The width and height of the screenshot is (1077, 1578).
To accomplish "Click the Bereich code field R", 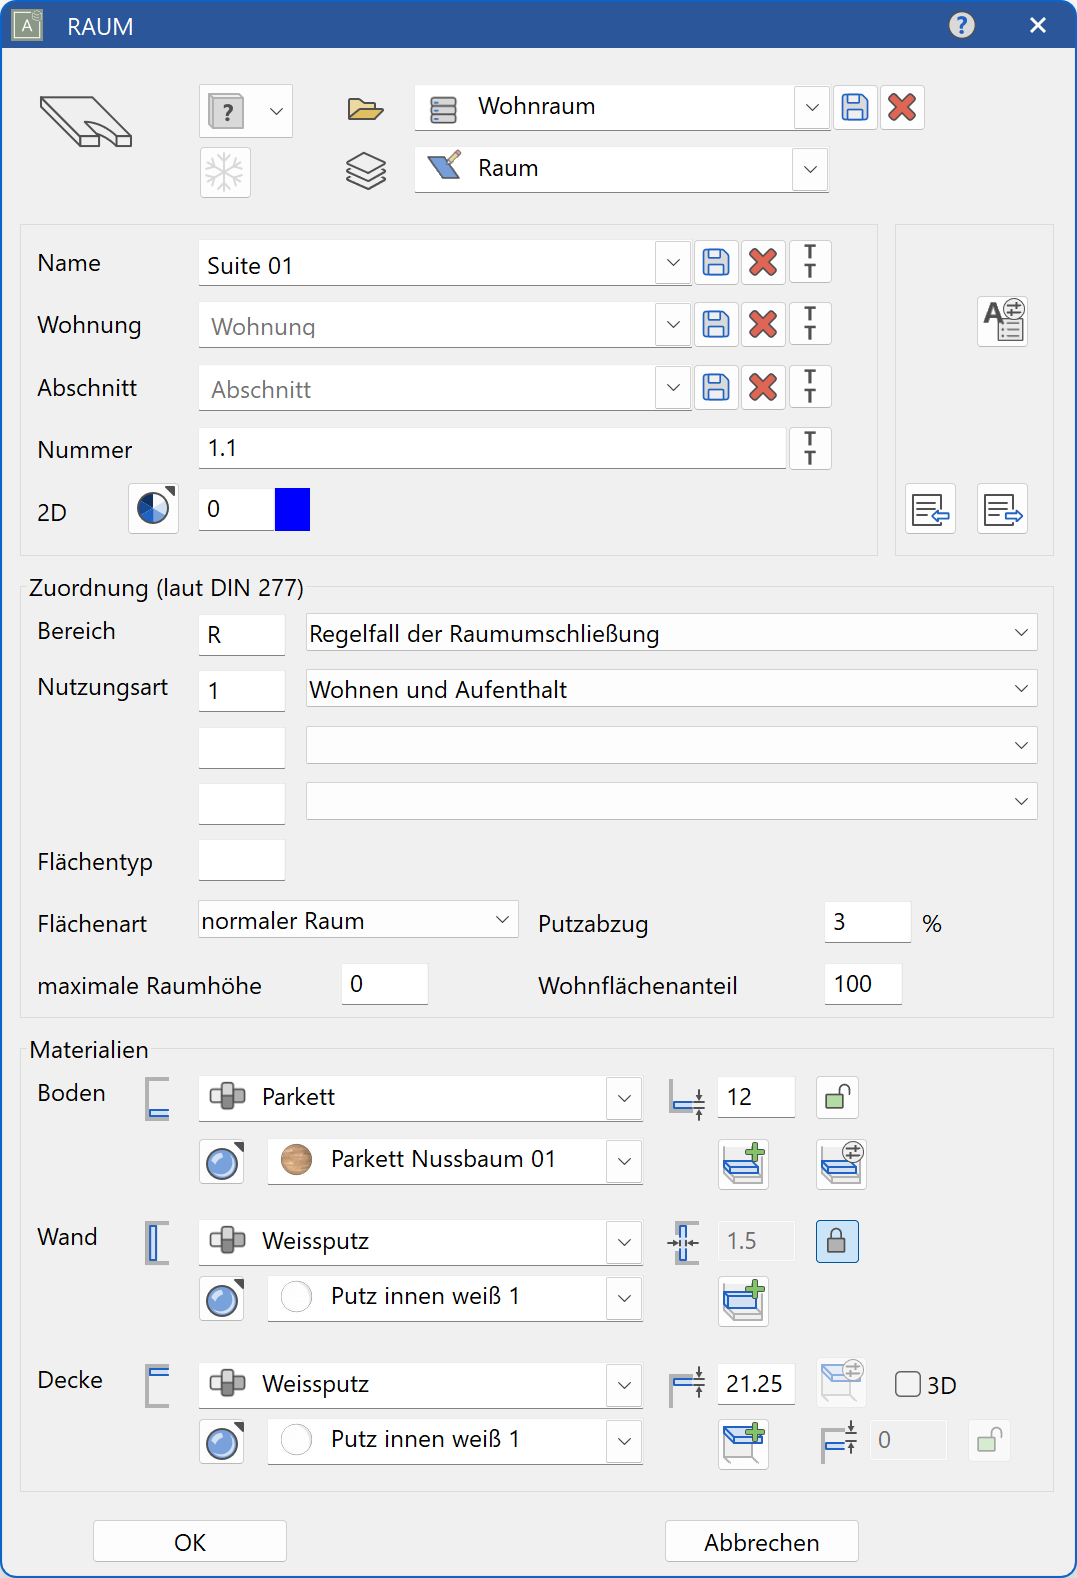I will (242, 635).
